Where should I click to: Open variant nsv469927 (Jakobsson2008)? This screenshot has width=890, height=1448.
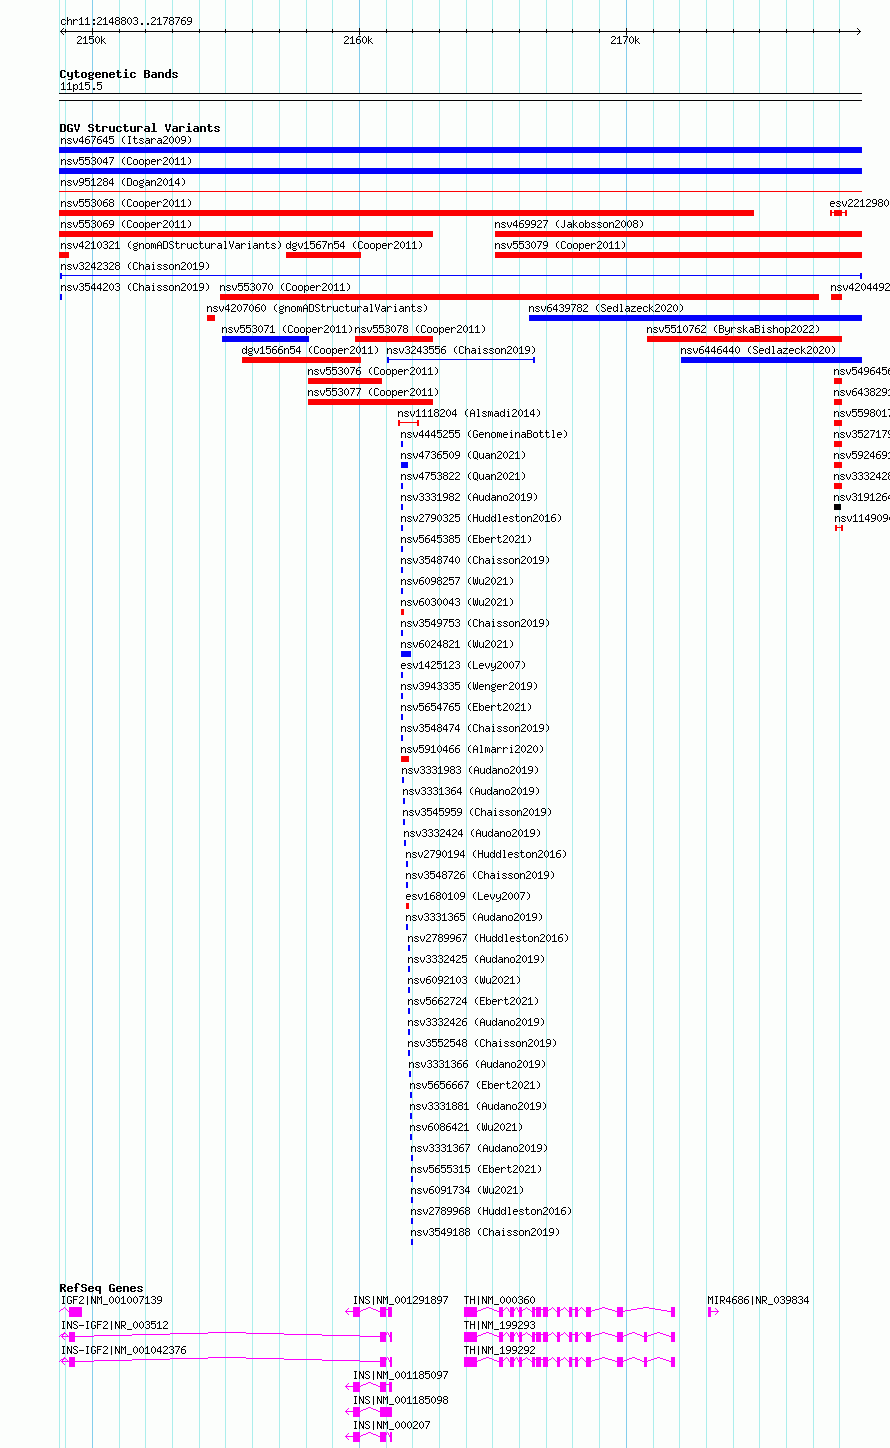click(677, 234)
